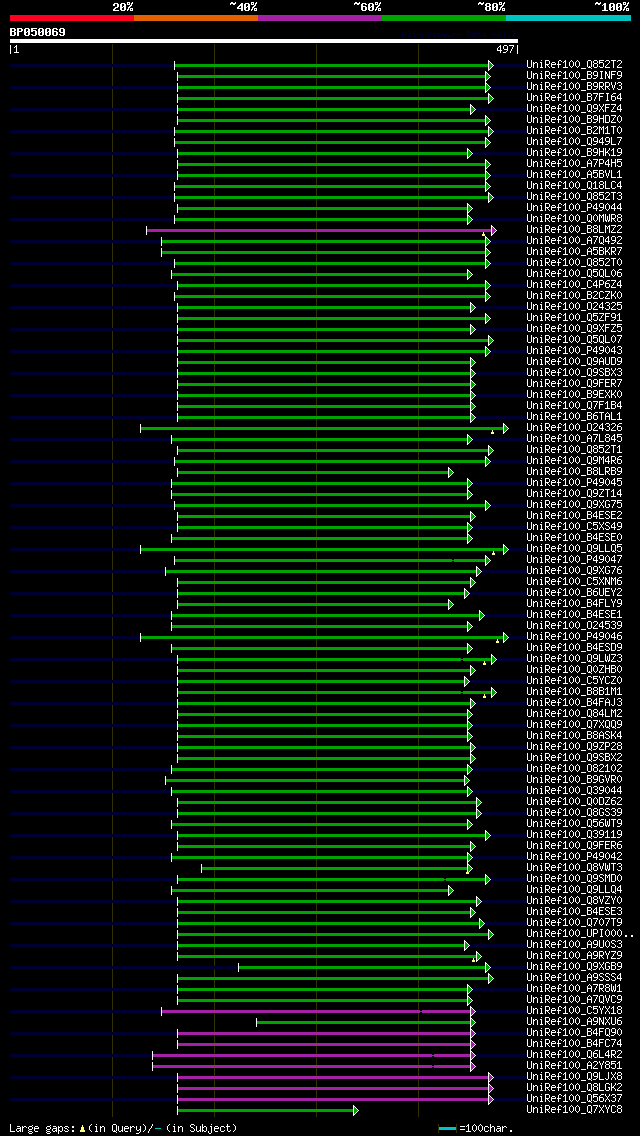Click the long green alignment bar for UniRef100_O24326
Image resolution: width=640 pixels, height=1136 pixels.
pos(323,429)
